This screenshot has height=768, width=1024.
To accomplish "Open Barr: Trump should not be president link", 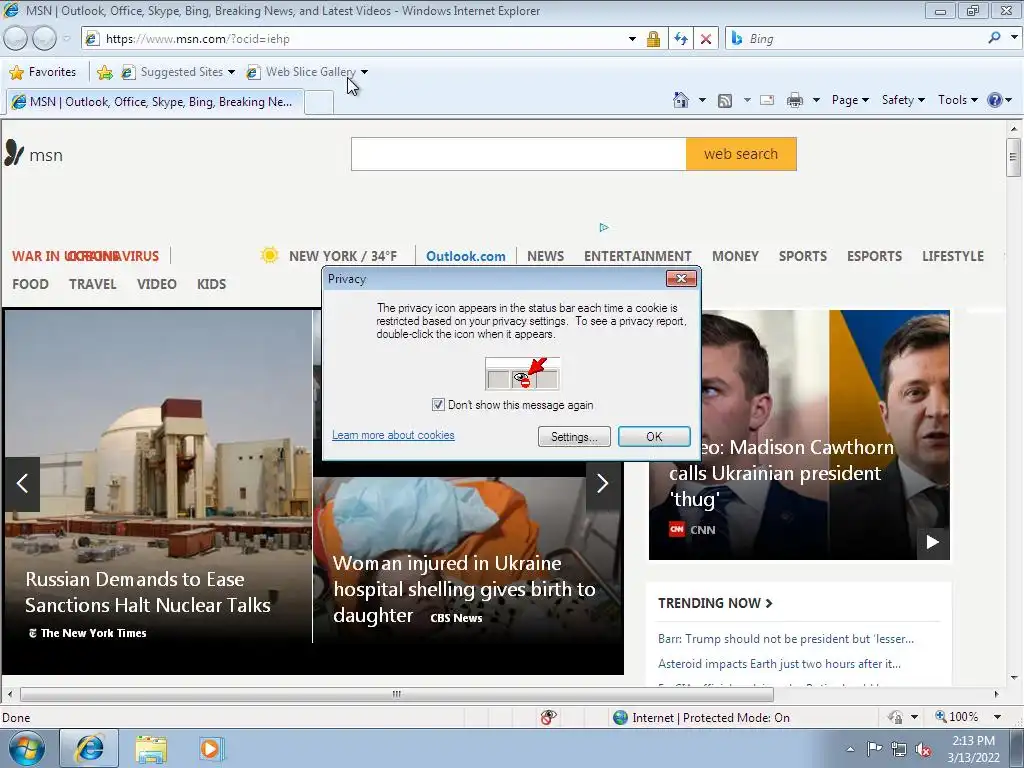I will point(786,639).
